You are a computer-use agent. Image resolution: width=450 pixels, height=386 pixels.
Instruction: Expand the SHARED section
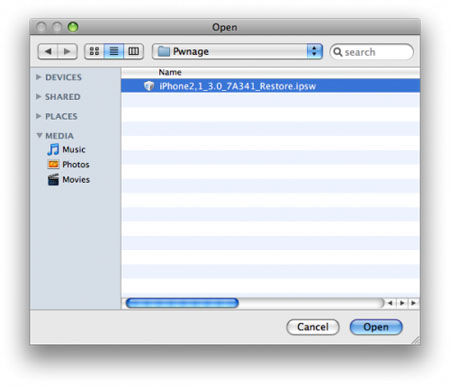(39, 97)
